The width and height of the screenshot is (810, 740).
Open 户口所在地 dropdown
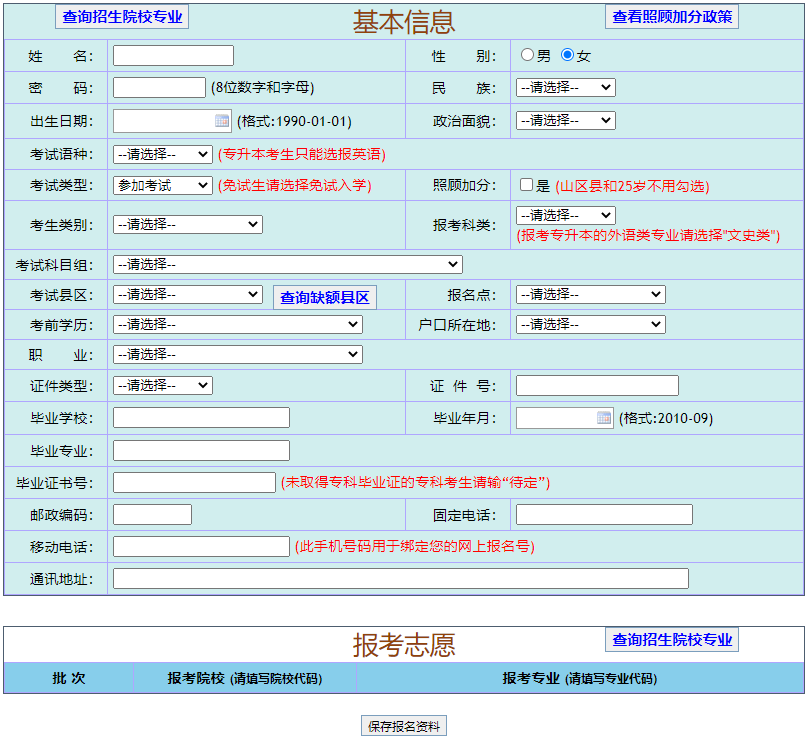pos(590,325)
